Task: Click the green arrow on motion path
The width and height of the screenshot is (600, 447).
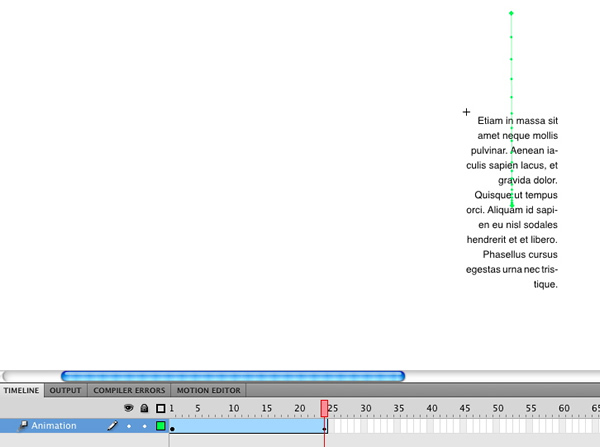Action: 512,203
